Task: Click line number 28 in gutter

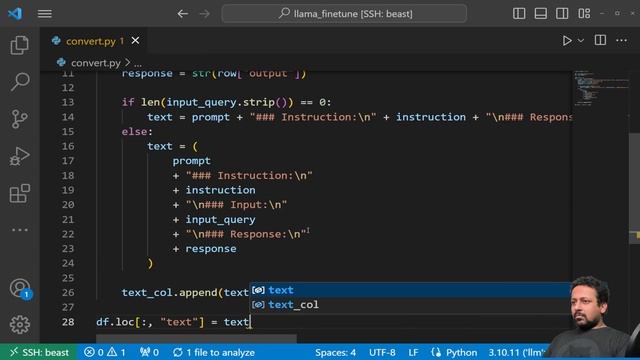Action: coord(68,322)
